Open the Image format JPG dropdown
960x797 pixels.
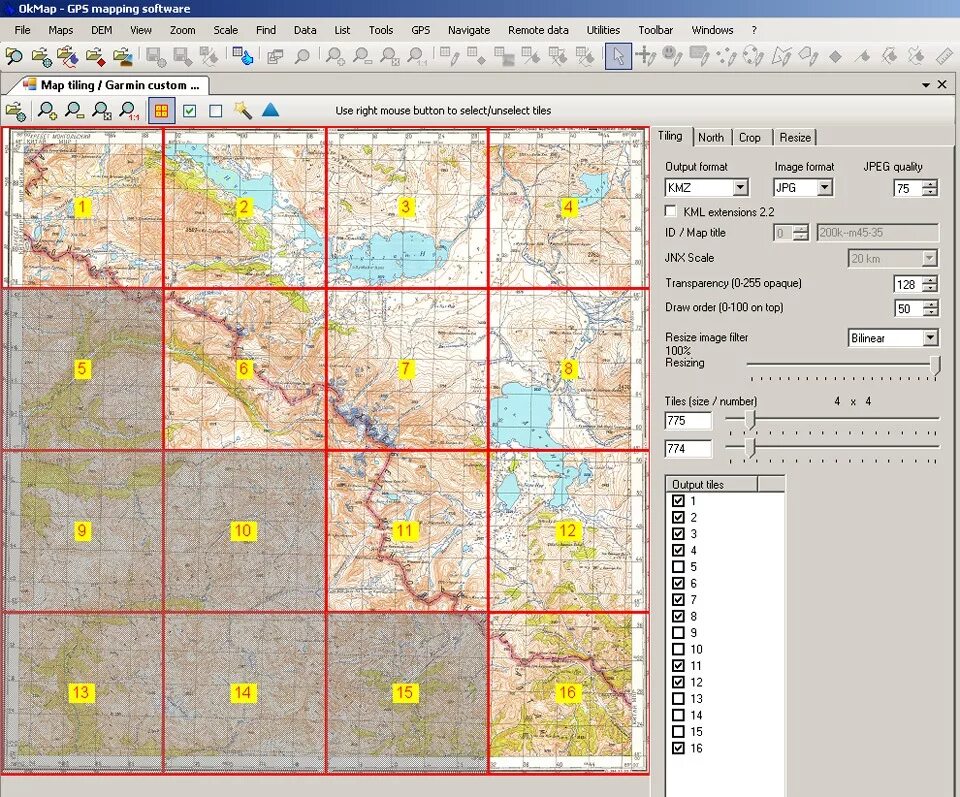coord(825,187)
